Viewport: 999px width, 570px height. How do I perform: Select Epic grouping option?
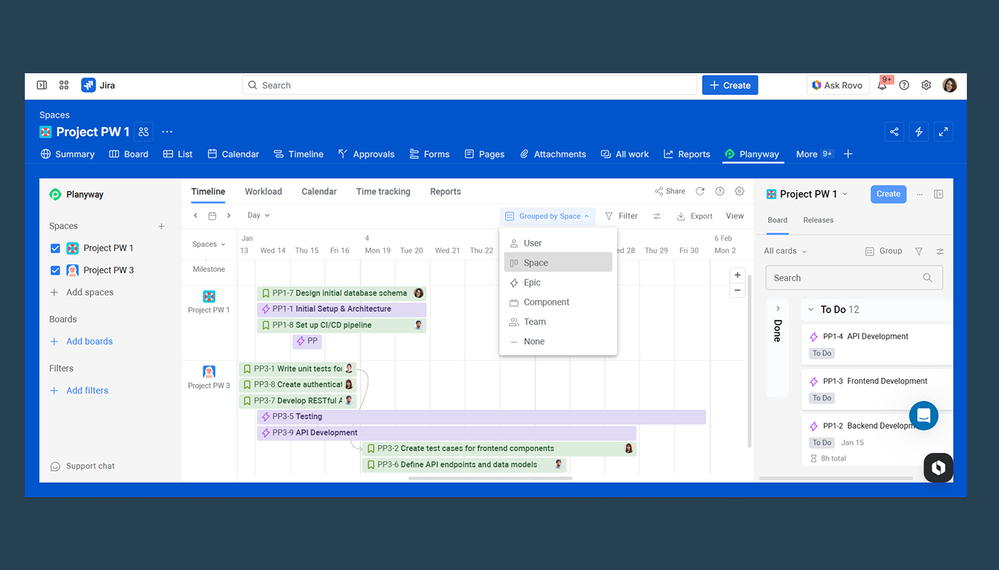click(558, 282)
